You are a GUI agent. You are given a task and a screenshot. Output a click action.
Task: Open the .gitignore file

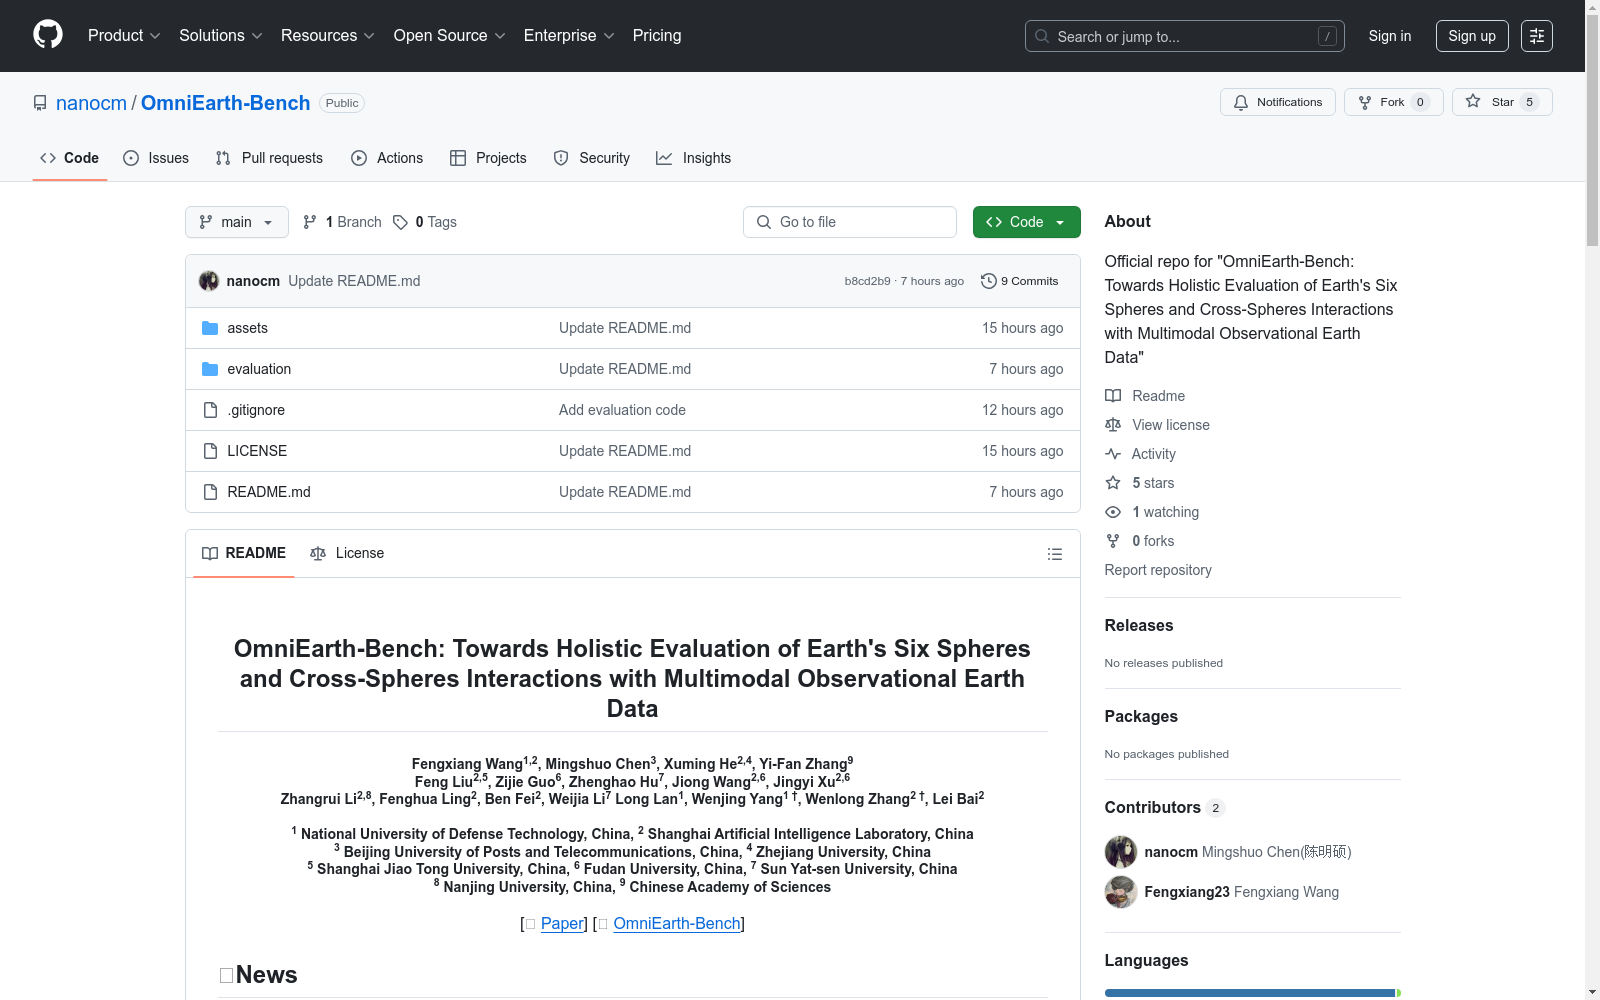256,410
